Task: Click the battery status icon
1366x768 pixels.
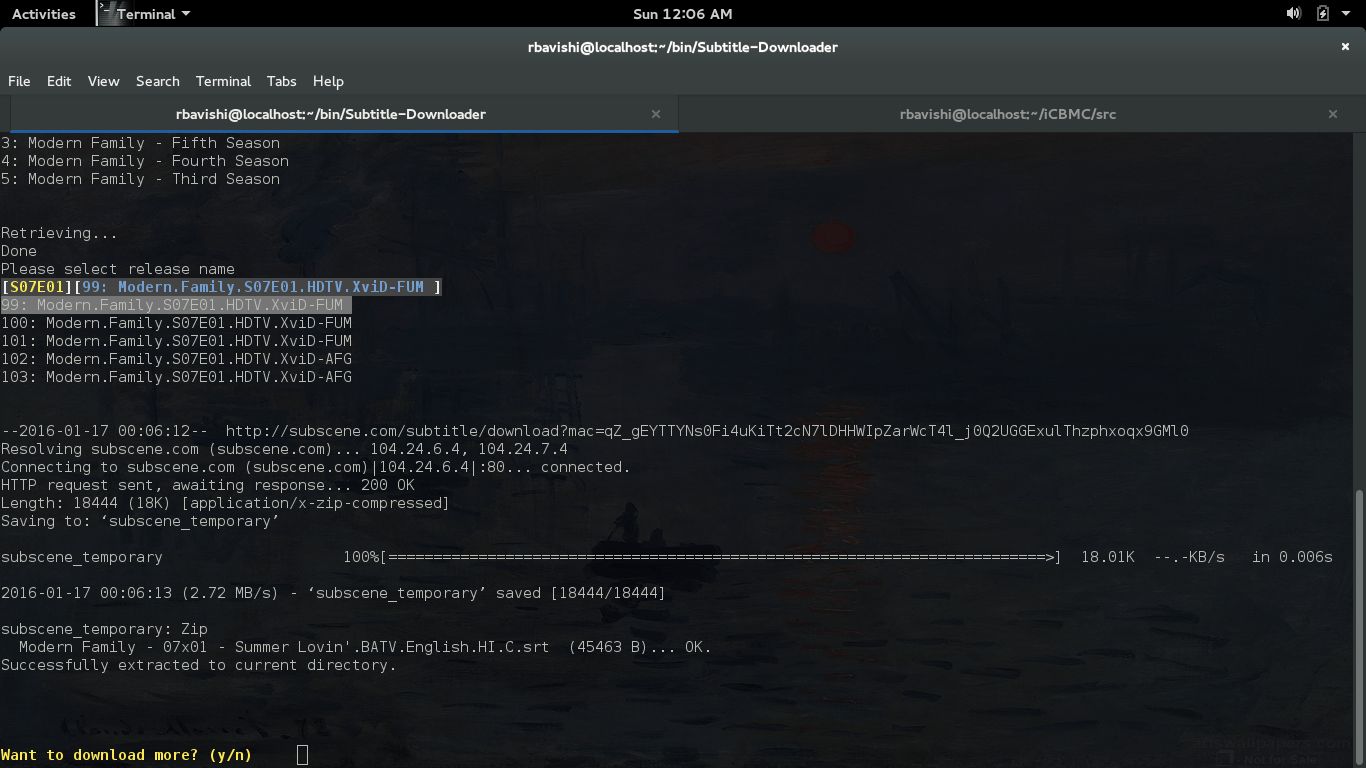Action: pos(1322,14)
